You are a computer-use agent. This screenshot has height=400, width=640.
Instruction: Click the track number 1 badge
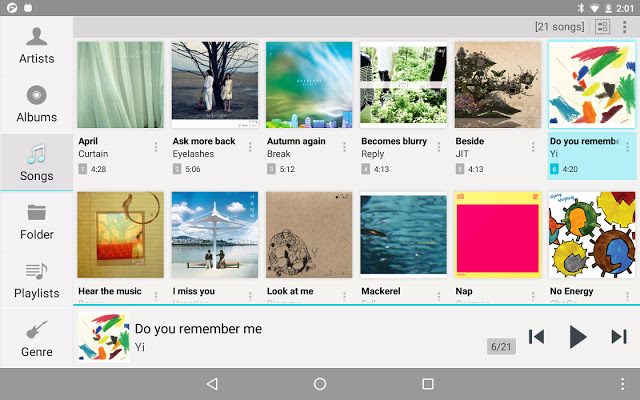click(82, 169)
